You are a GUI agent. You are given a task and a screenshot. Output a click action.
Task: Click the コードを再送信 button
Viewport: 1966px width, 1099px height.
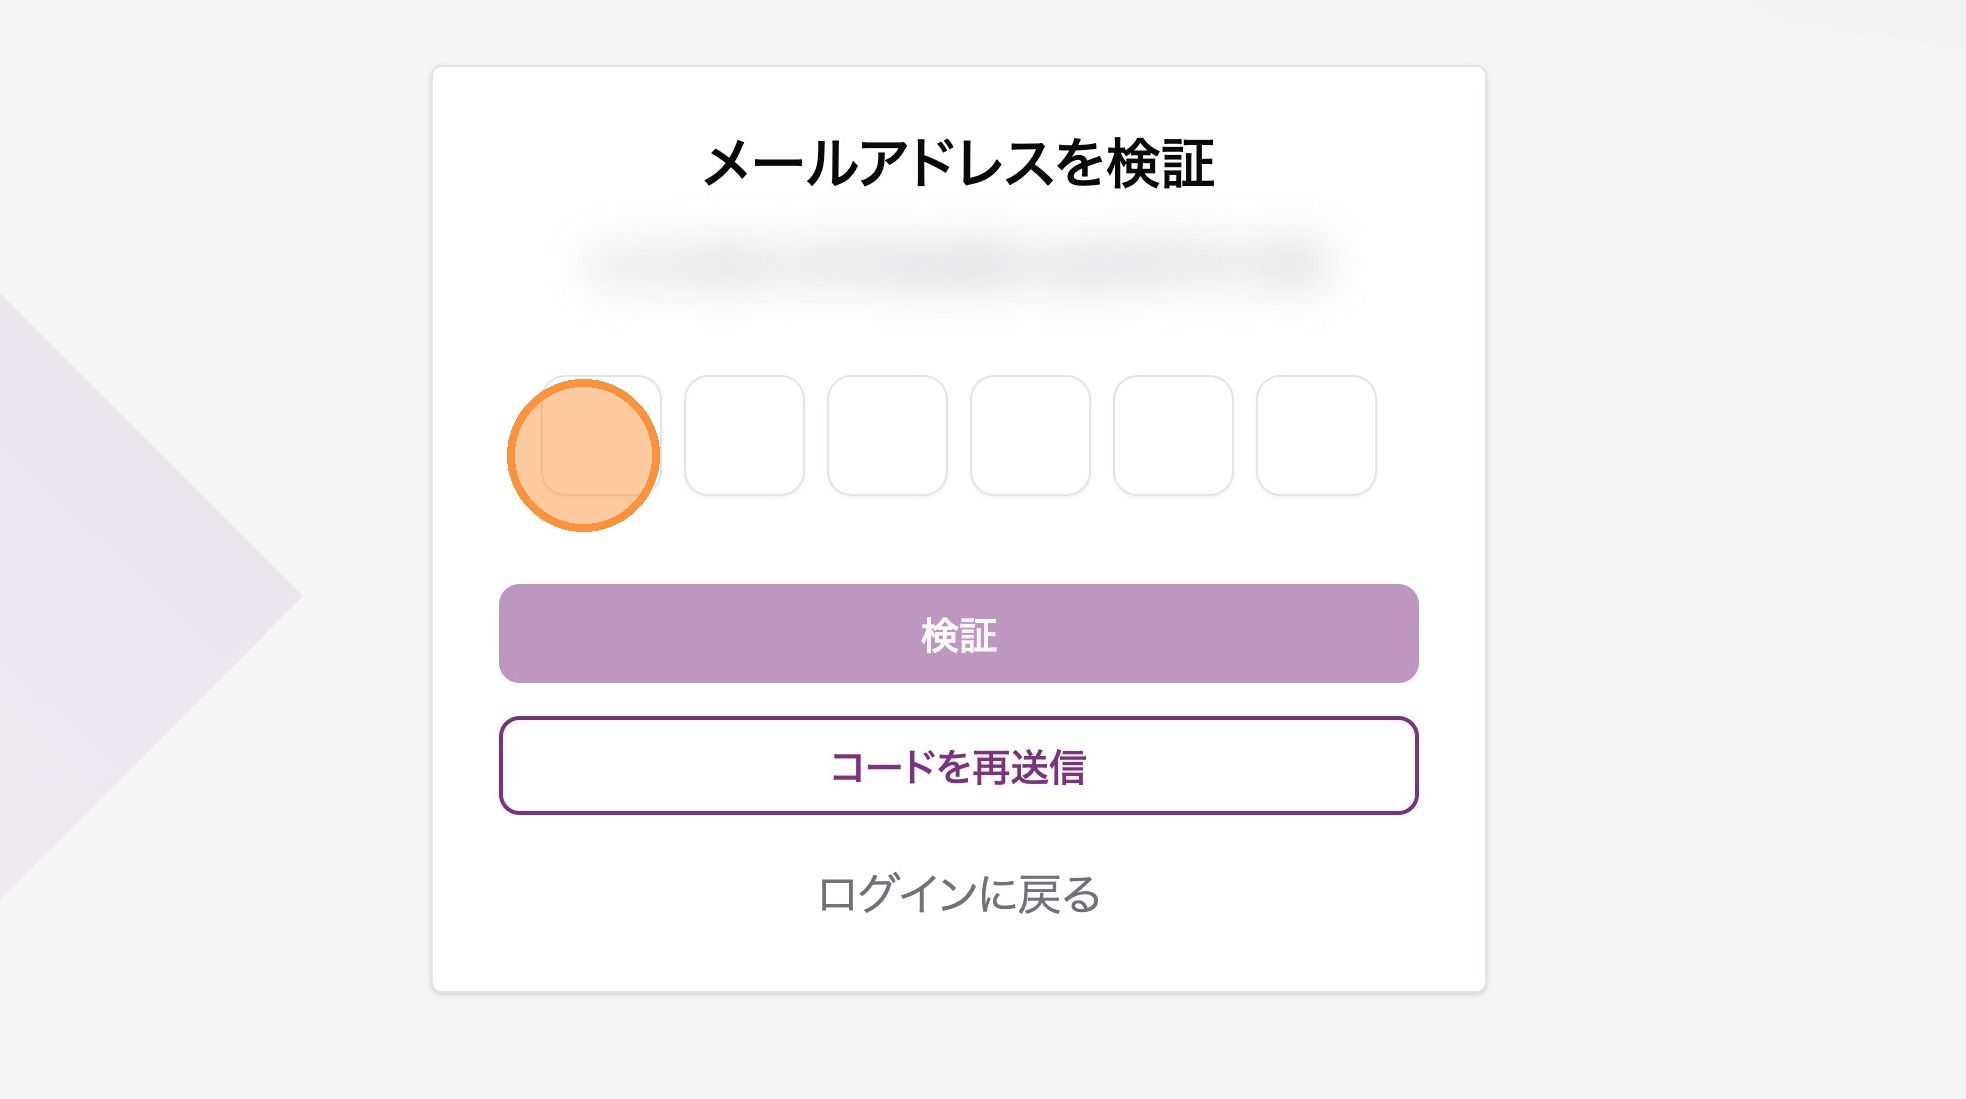(x=958, y=766)
